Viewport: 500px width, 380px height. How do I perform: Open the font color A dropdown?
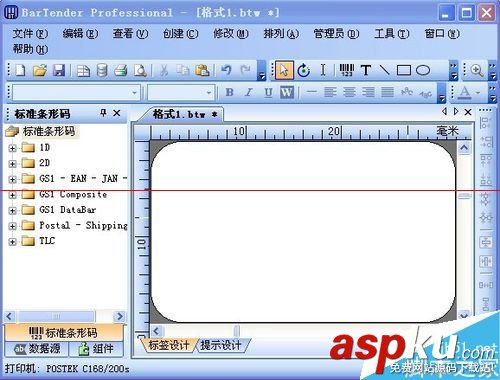coord(478,93)
